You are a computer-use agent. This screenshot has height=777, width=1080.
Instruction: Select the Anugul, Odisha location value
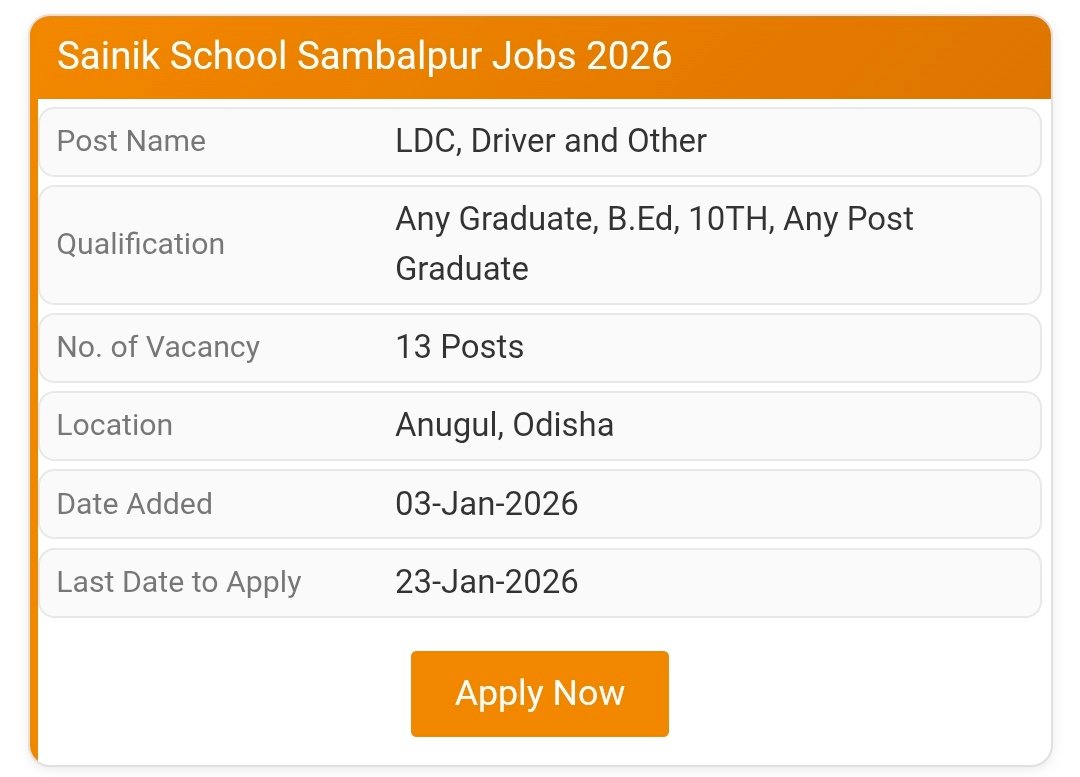[x=504, y=425]
